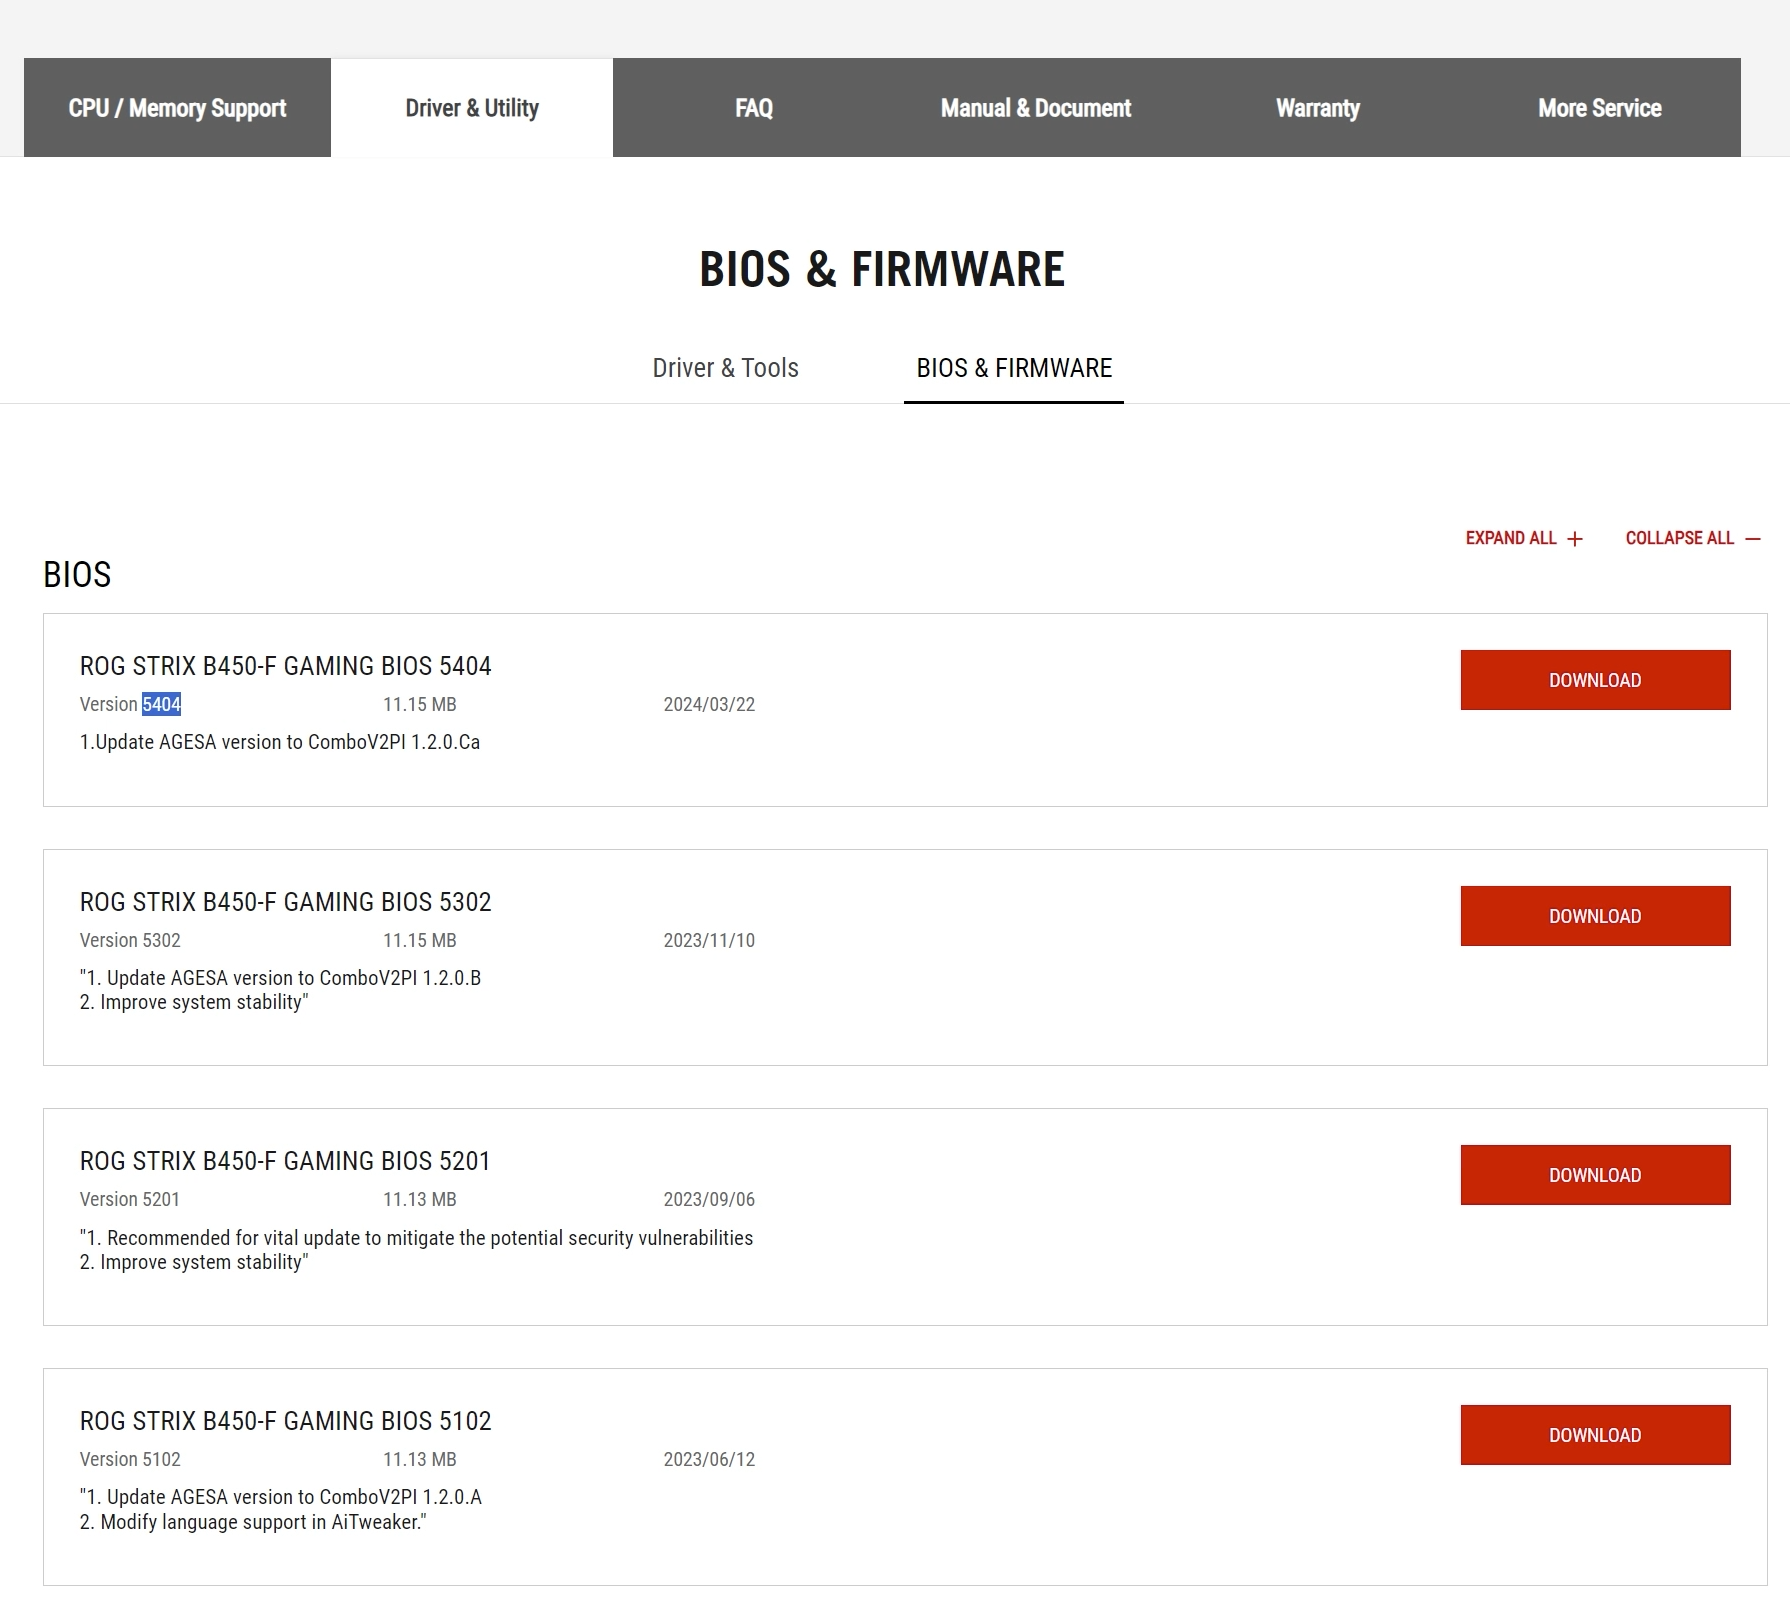1790x1603 pixels.
Task: Click the ROG STRIX B450-F GAMING BIOS 5201 title
Action: 286,1161
